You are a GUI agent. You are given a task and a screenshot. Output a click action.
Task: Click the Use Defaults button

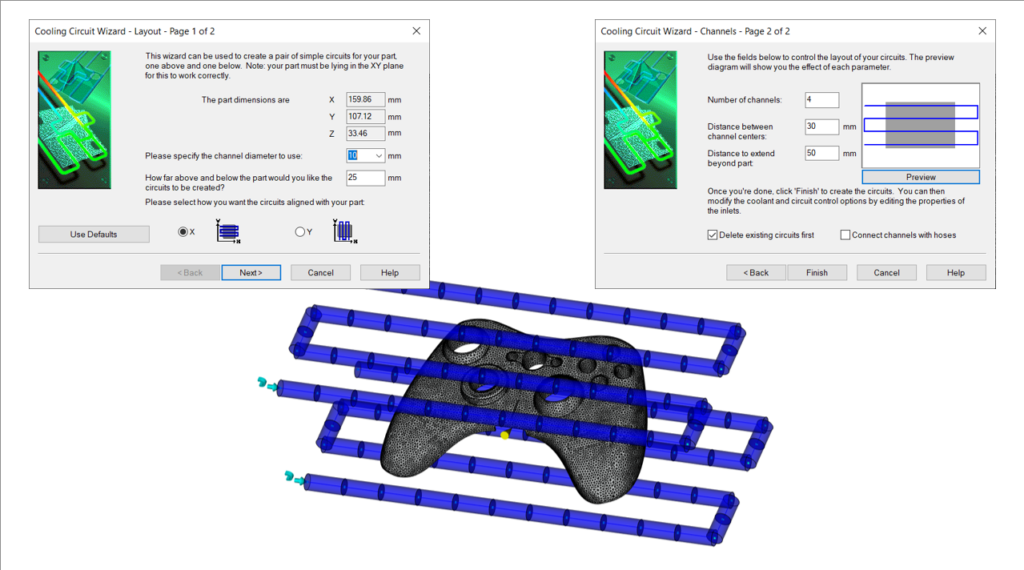tap(93, 234)
